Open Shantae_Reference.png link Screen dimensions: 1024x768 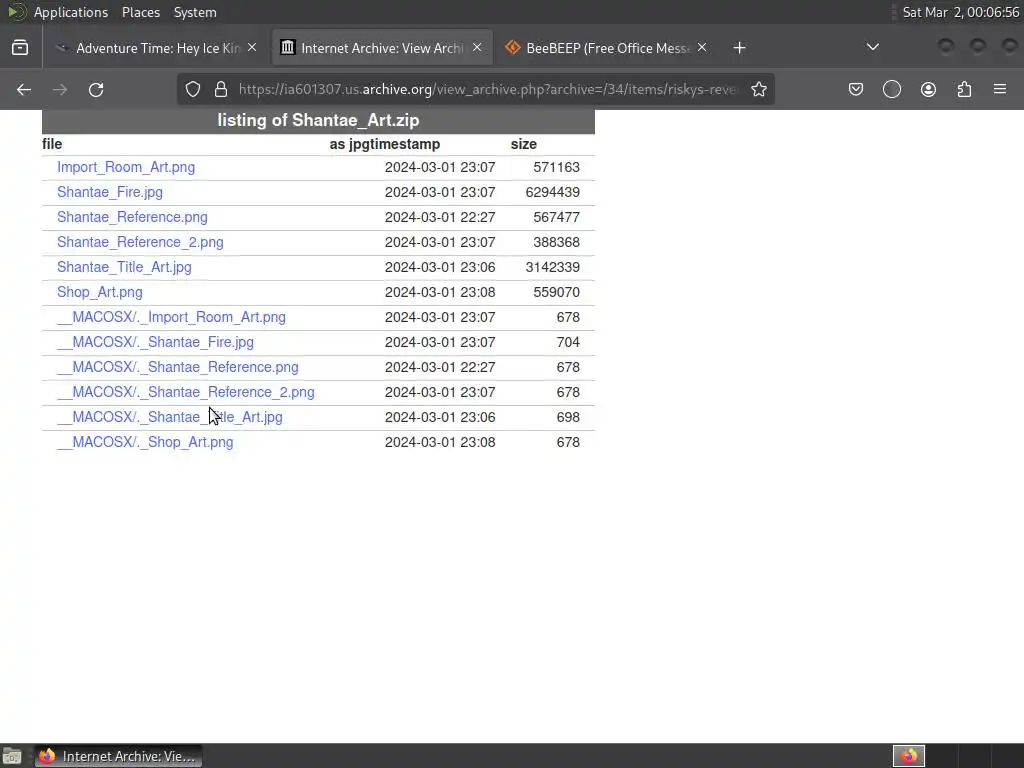132,217
